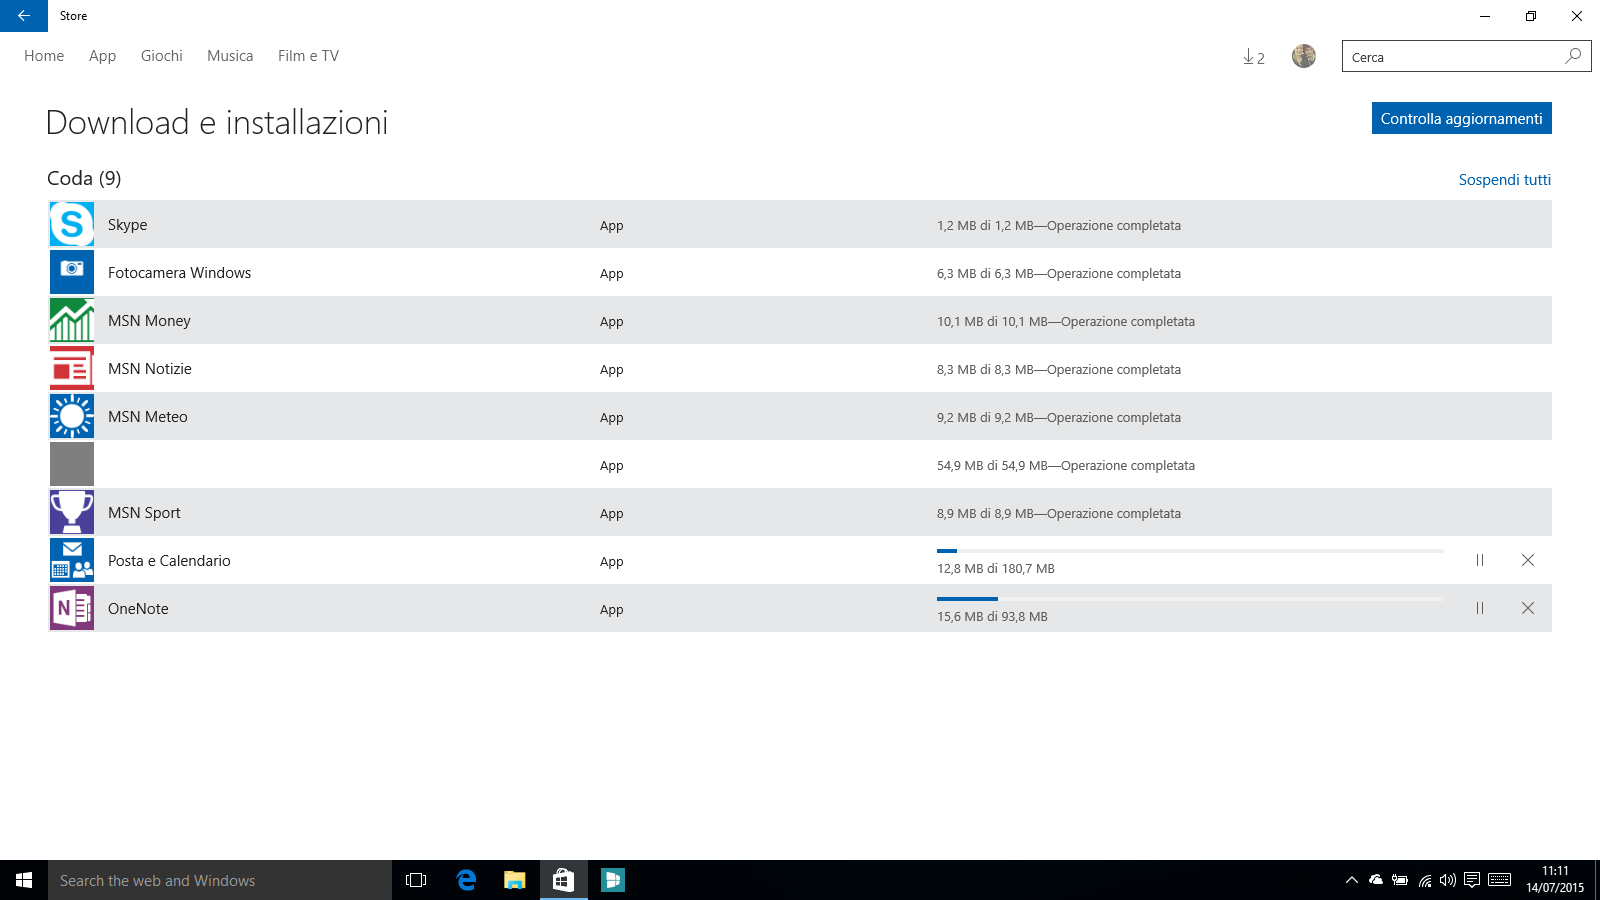Click the Sospendi tutti link
The image size is (1600, 900).
pos(1504,180)
